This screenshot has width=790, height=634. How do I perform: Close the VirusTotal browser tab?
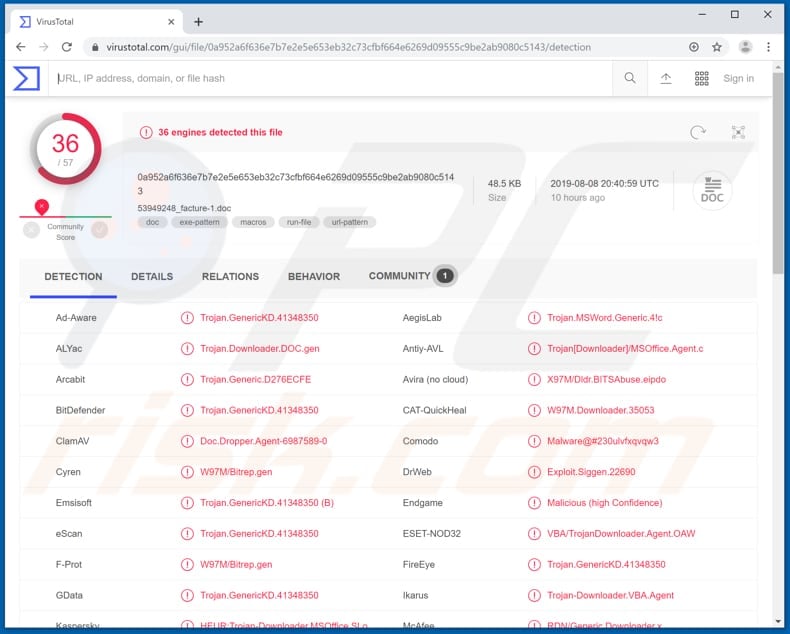pyautogui.click(x=171, y=22)
